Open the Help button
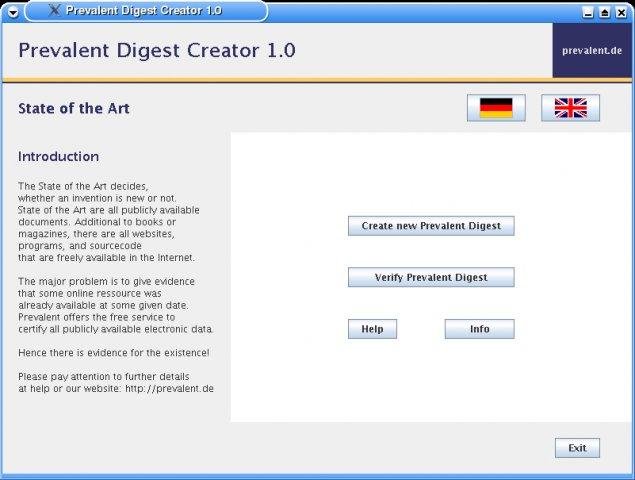The height and width of the screenshot is (480, 635). [x=372, y=329]
